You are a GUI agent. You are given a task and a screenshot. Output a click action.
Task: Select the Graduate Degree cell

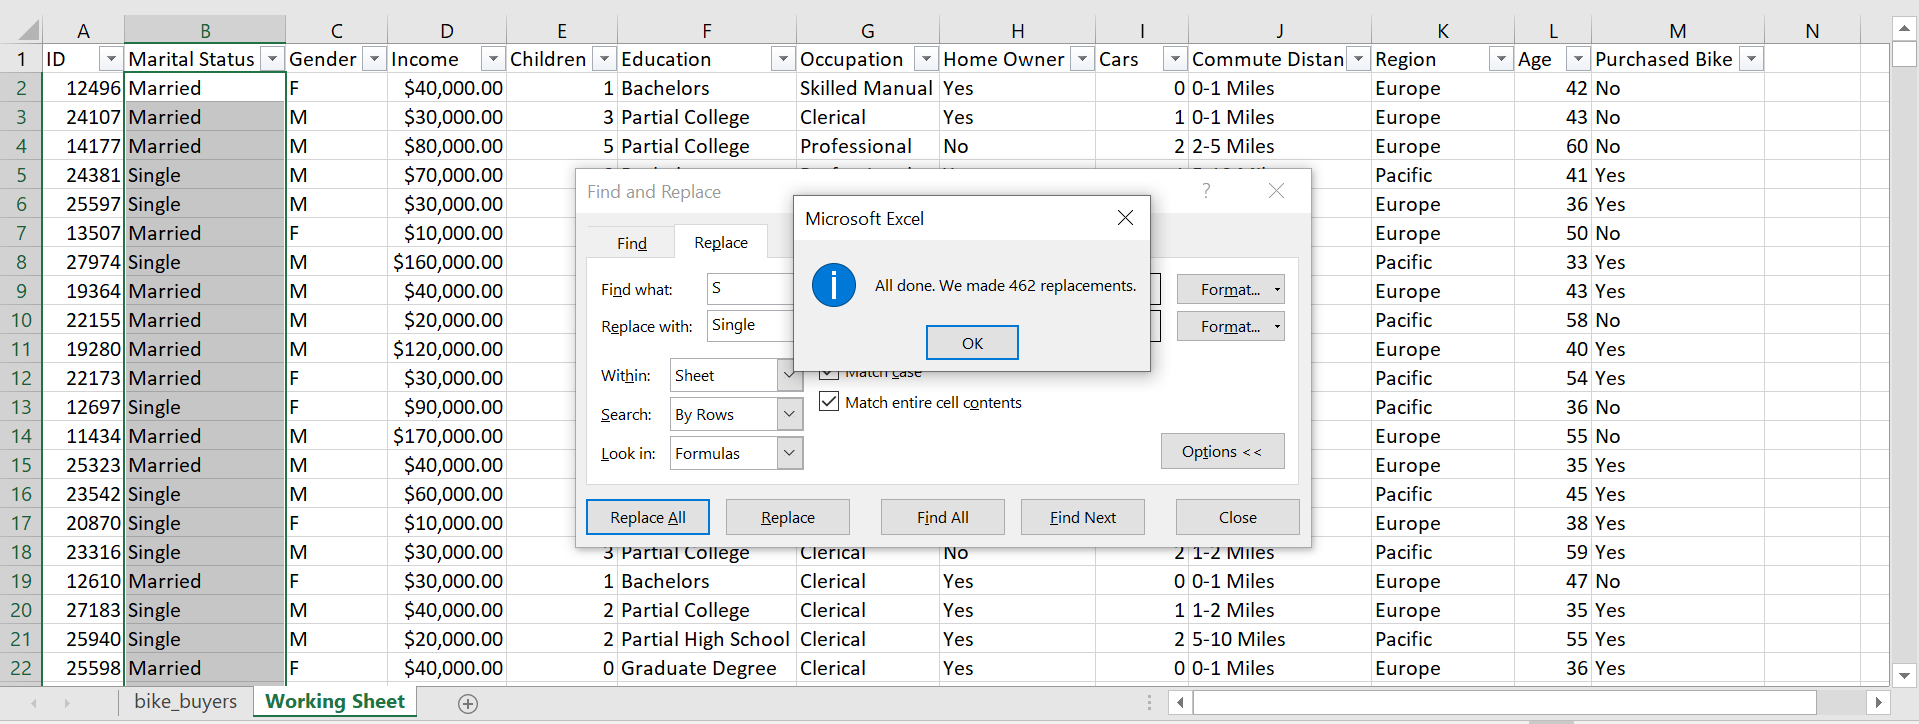[706, 668]
